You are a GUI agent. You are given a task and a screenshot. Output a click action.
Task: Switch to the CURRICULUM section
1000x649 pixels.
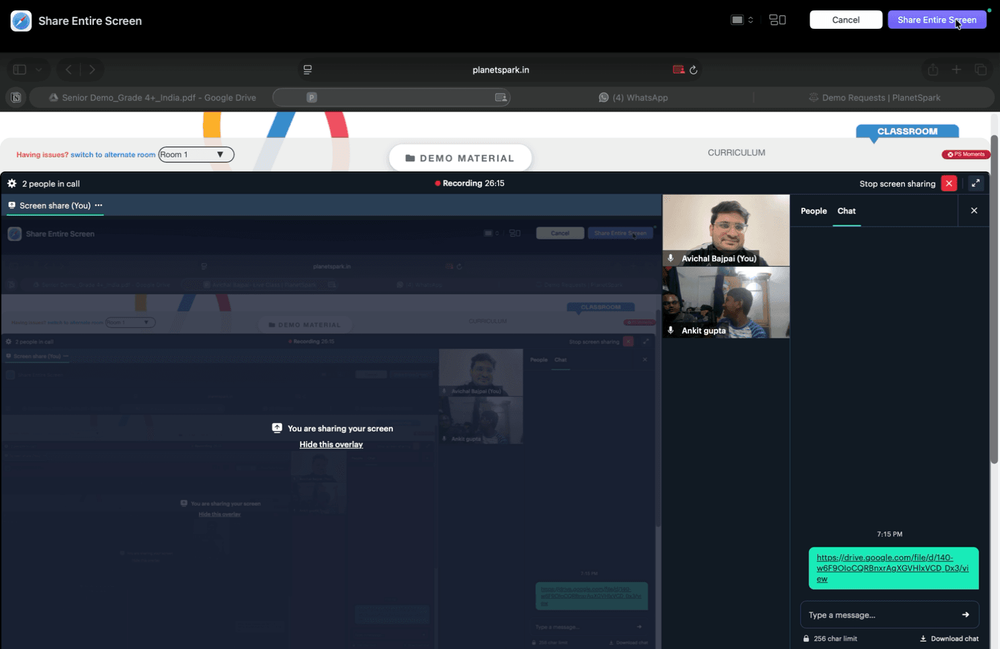736,152
